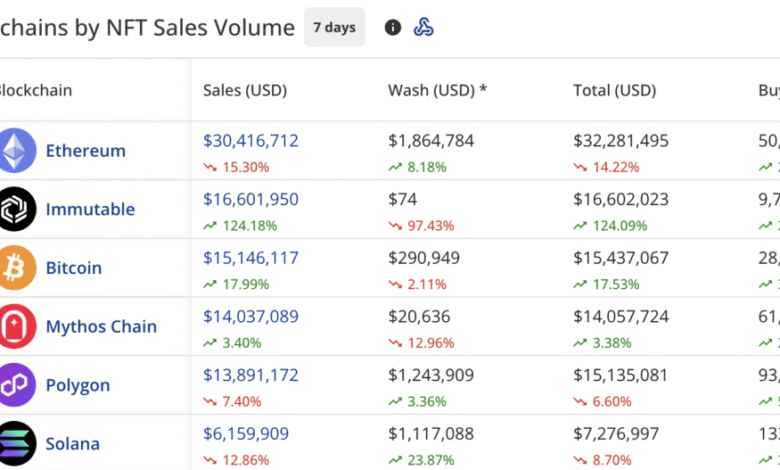Select Ethereum wash value $1,864,784
Screen dimensions: 780x470
[x=431, y=141]
